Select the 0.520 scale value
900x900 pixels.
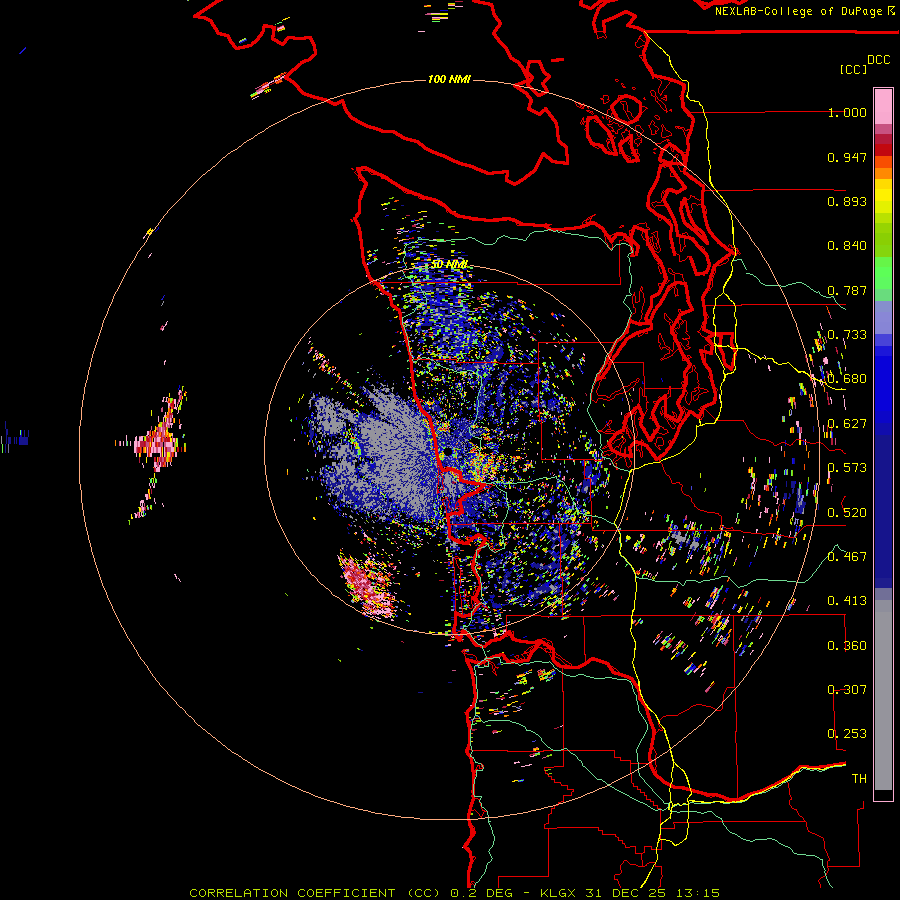click(x=847, y=513)
